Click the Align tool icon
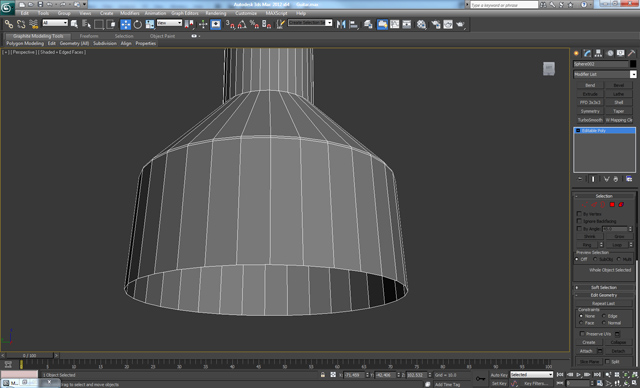The height and width of the screenshot is (388, 640). click(353, 24)
